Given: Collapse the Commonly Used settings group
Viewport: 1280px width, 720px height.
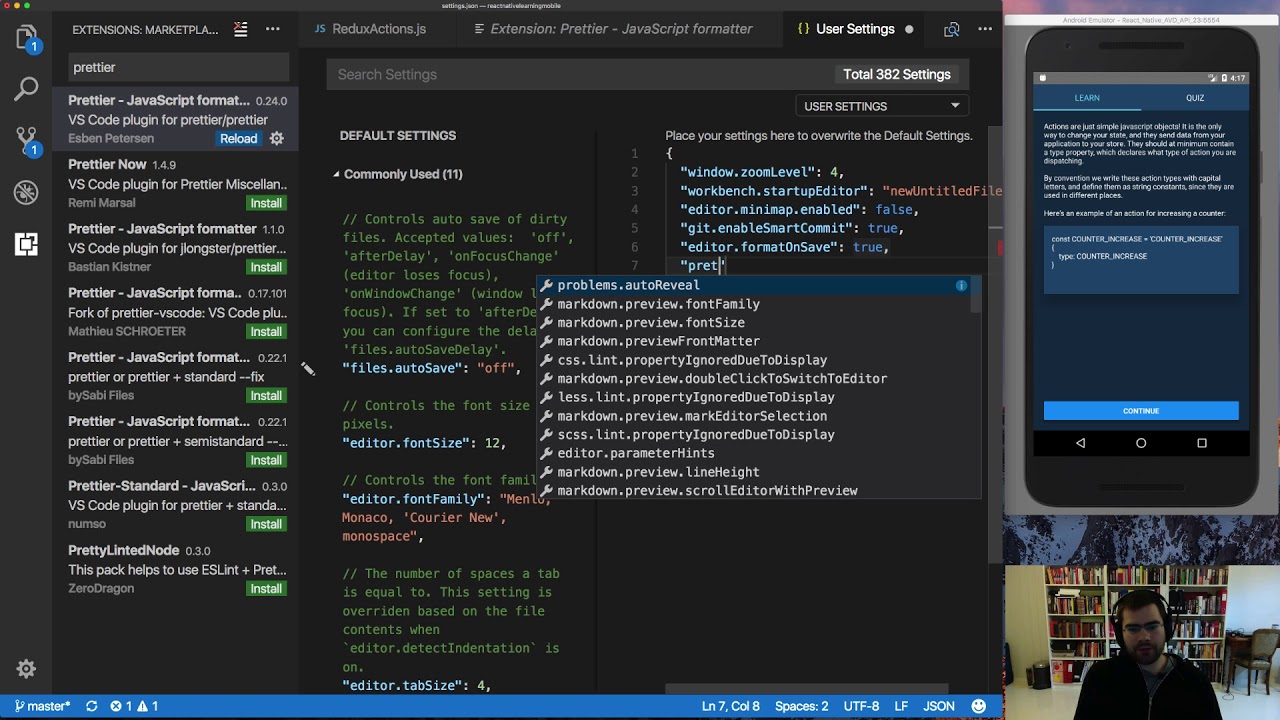Looking at the screenshot, I should tap(336, 174).
